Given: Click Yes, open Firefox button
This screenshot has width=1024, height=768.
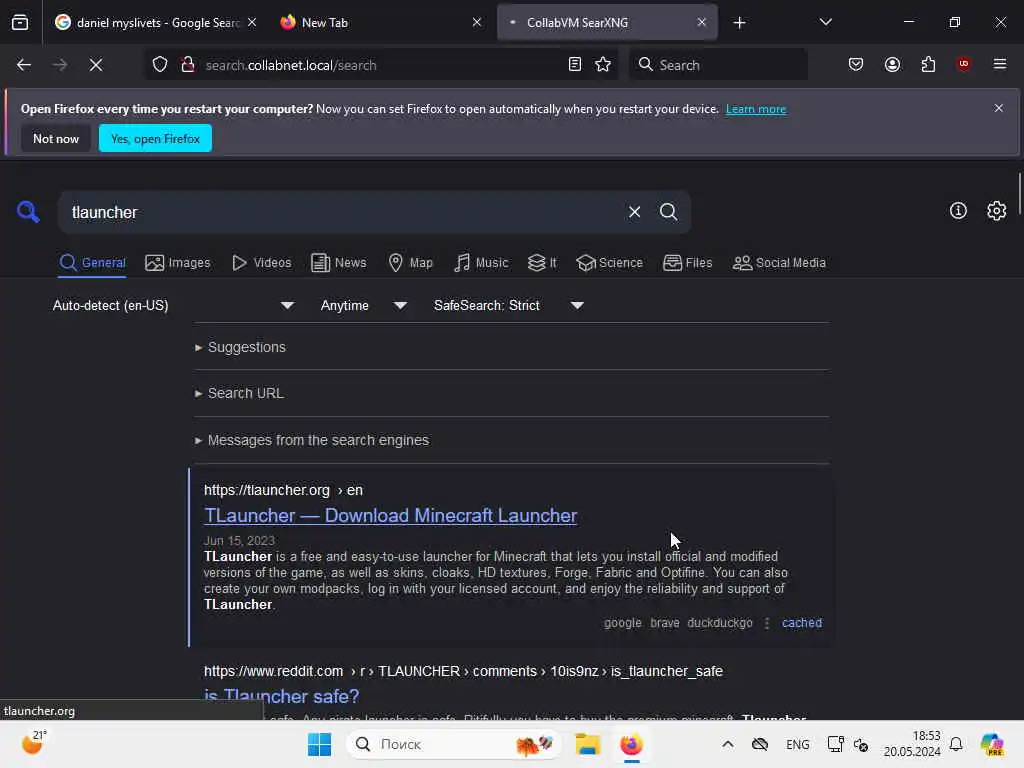Looking at the screenshot, I should click(155, 138).
